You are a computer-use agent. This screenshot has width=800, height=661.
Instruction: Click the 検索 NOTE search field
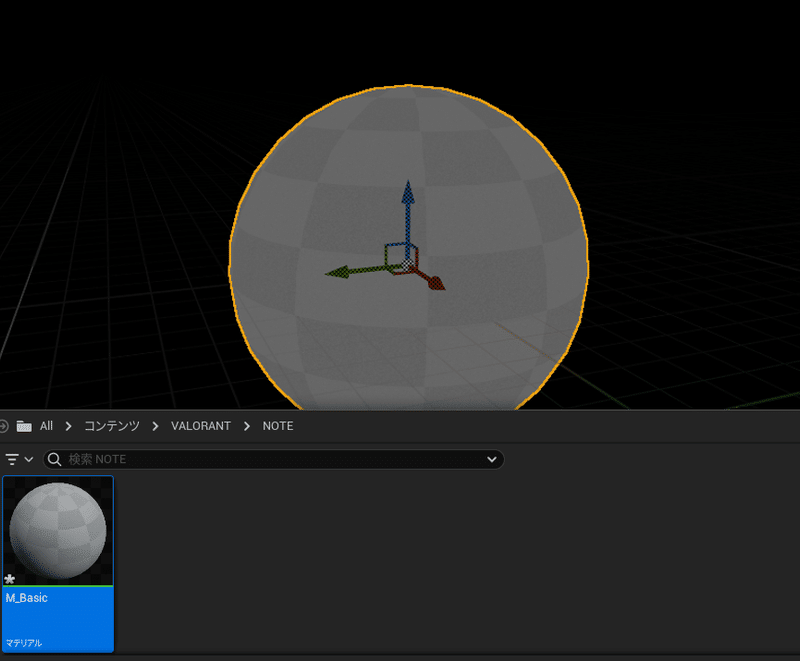click(x=273, y=459)
